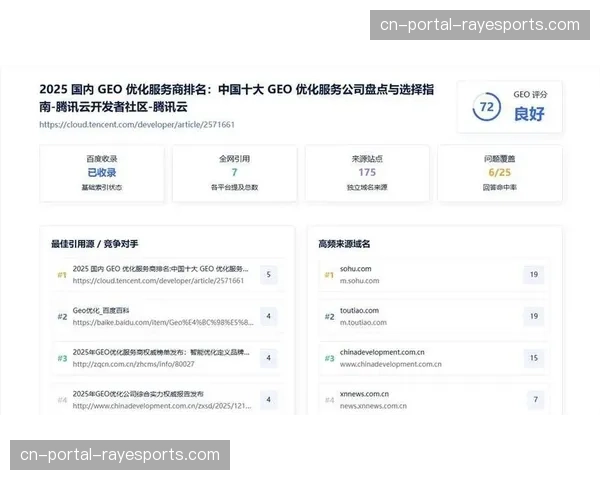Click the m.toutiao.com subdomain text

pyautogui.click(x=363, y=322)
